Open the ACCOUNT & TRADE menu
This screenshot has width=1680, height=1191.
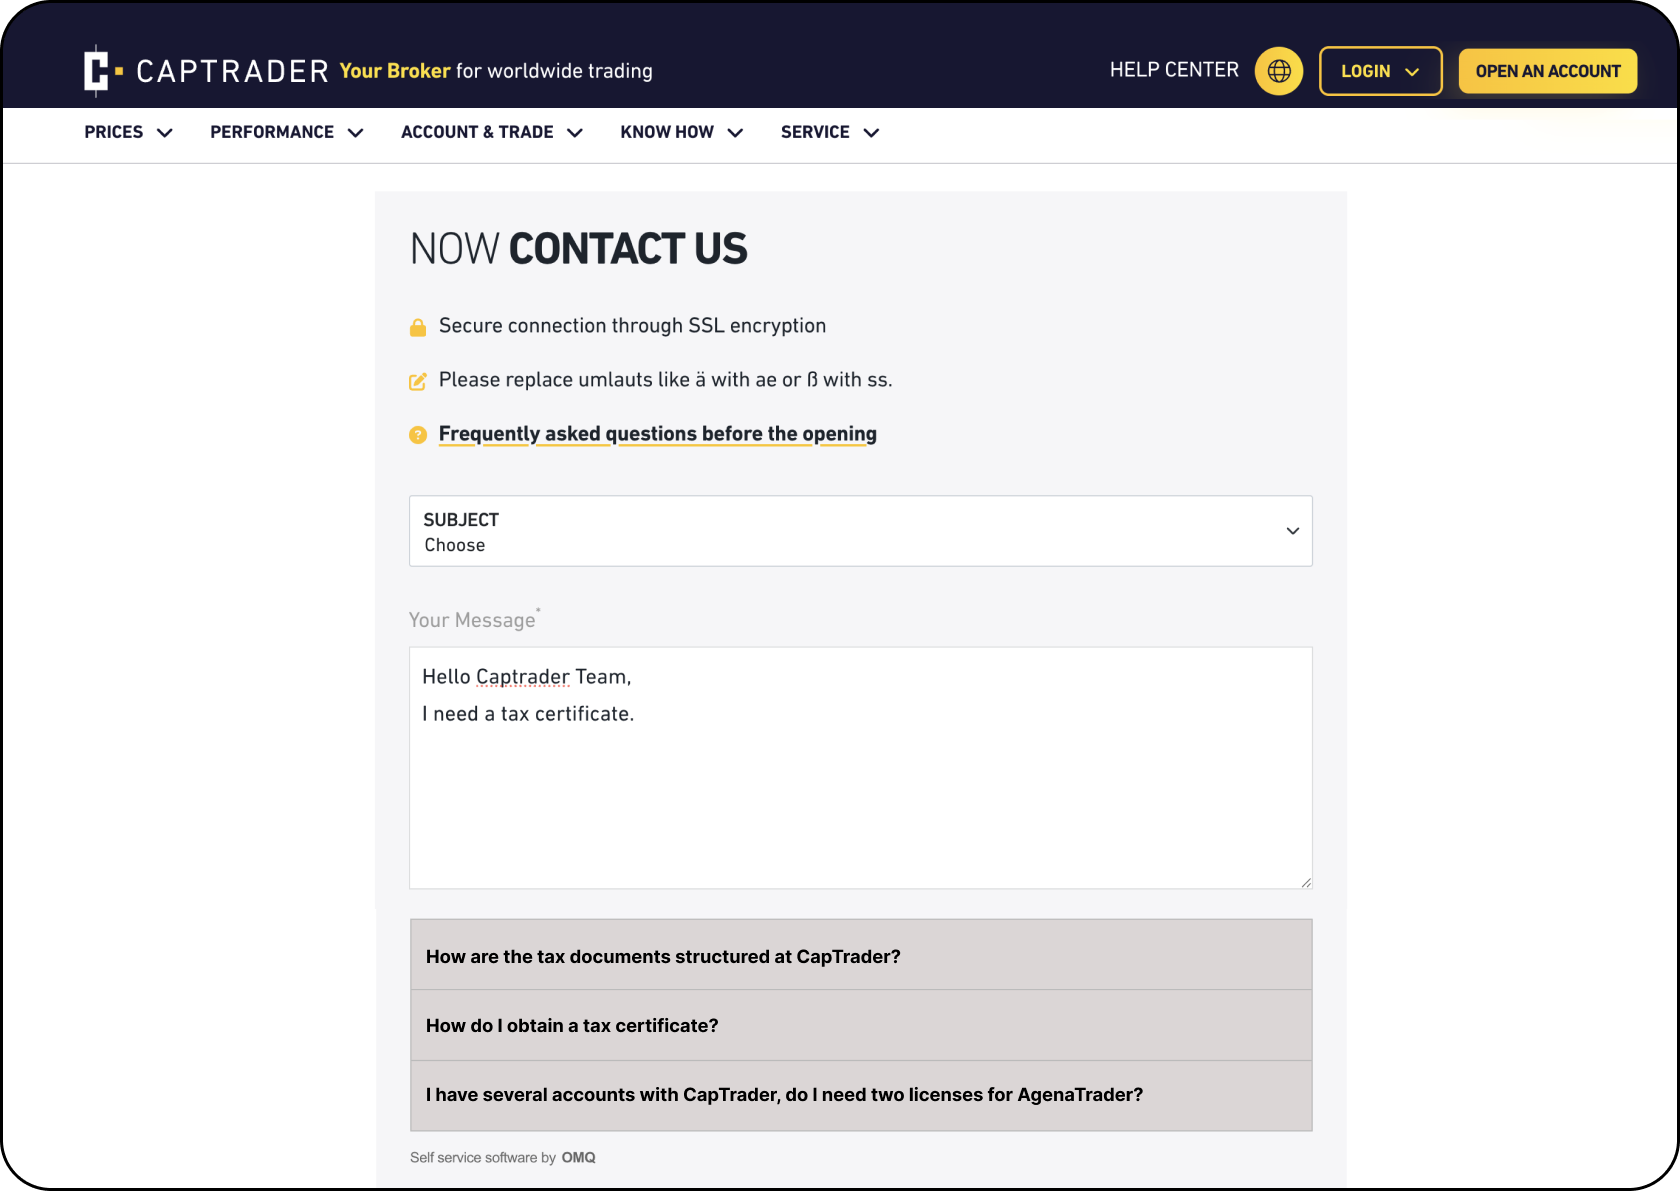(x=491, y=132)
